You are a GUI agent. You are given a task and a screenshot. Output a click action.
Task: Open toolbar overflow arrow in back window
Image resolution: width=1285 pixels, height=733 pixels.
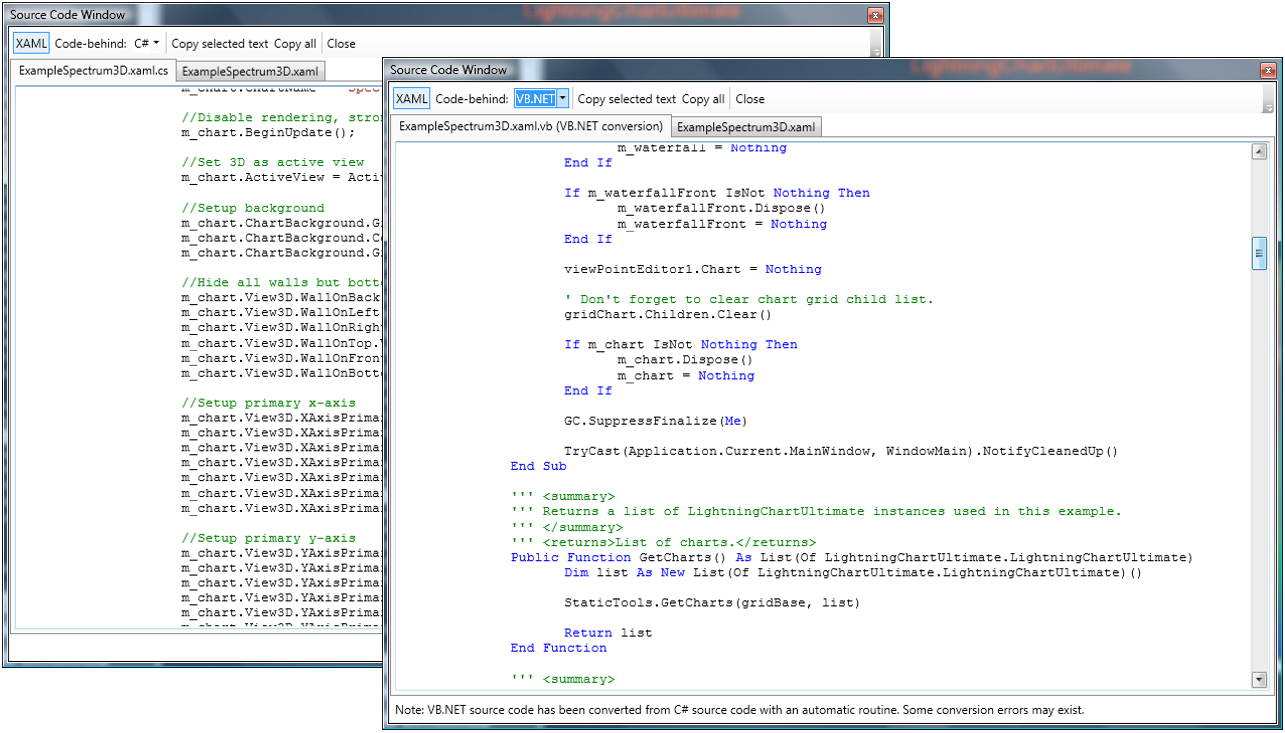point(877,51)
